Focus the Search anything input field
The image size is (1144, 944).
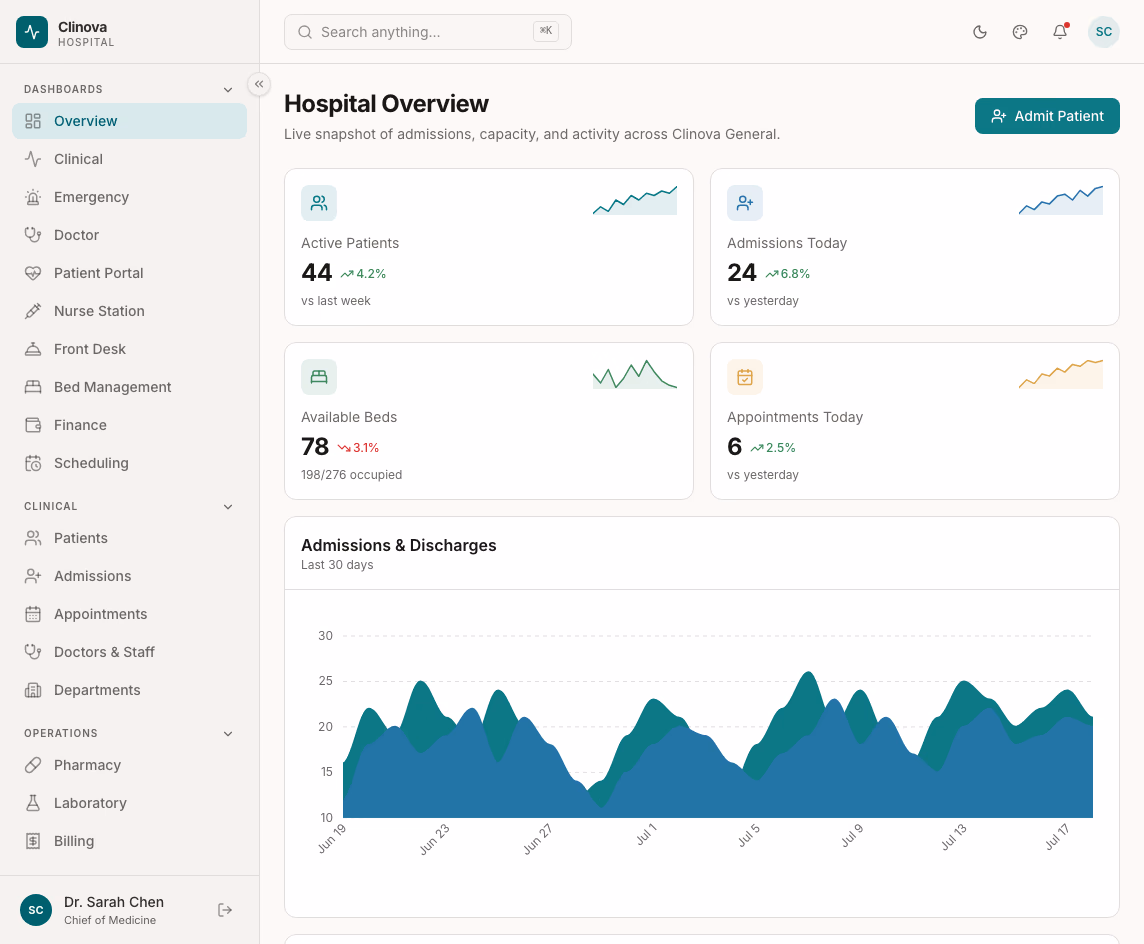tap(428, 32)
